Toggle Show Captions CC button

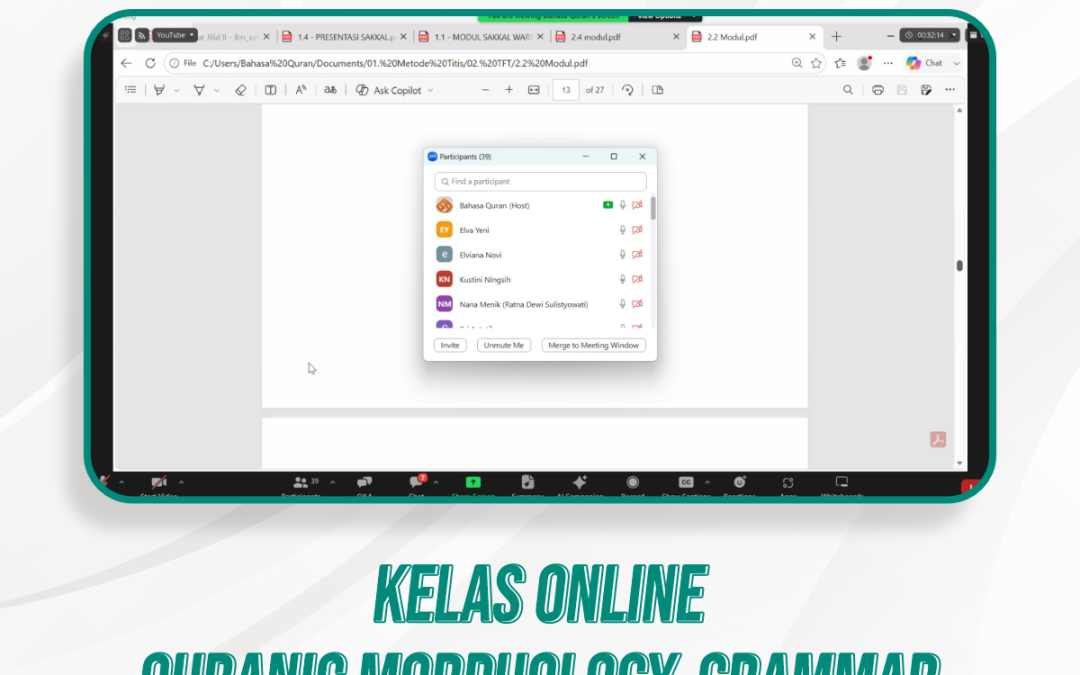click(685, 484)
